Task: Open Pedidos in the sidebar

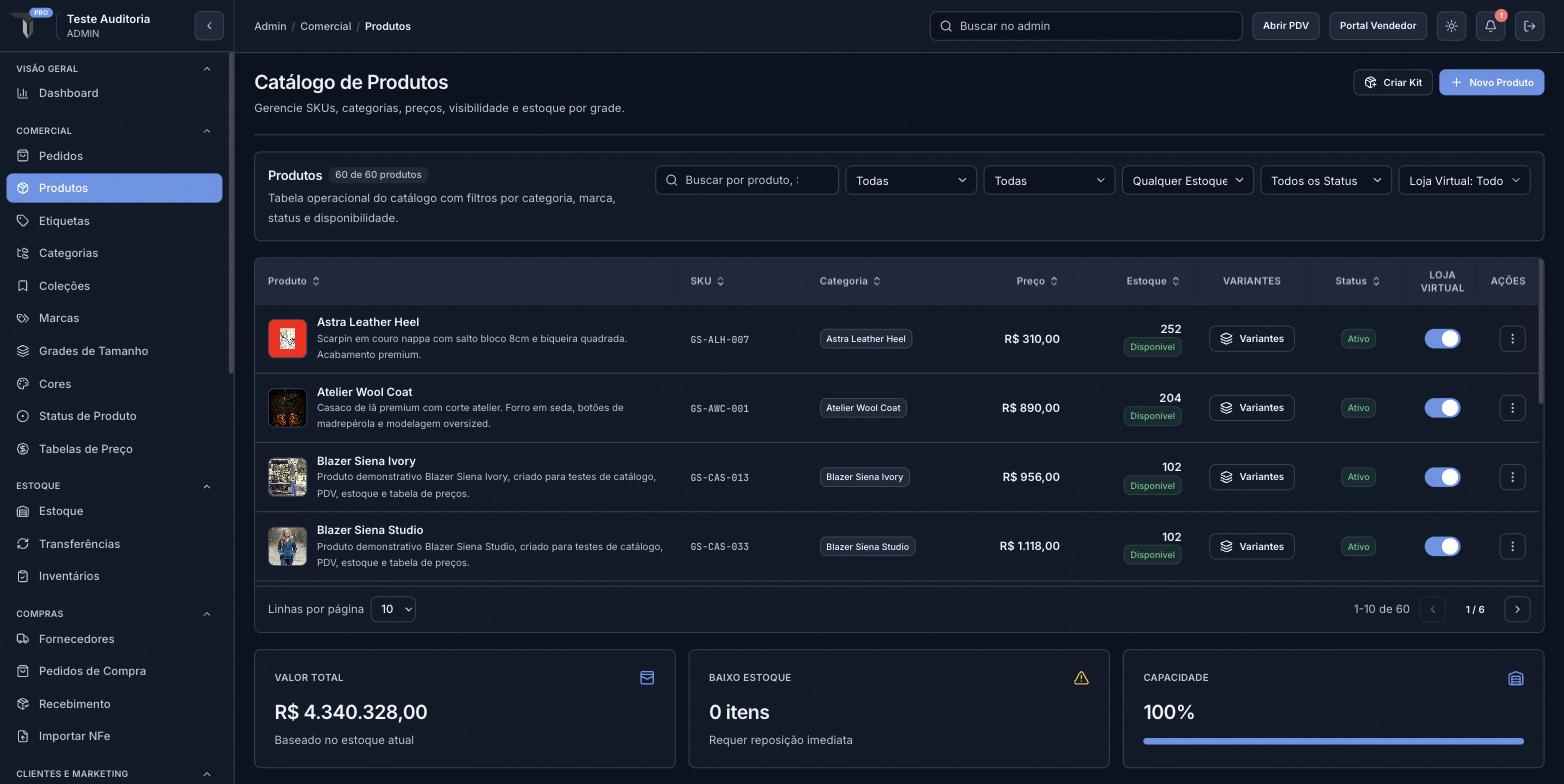Action: click(x=114, y=156)
